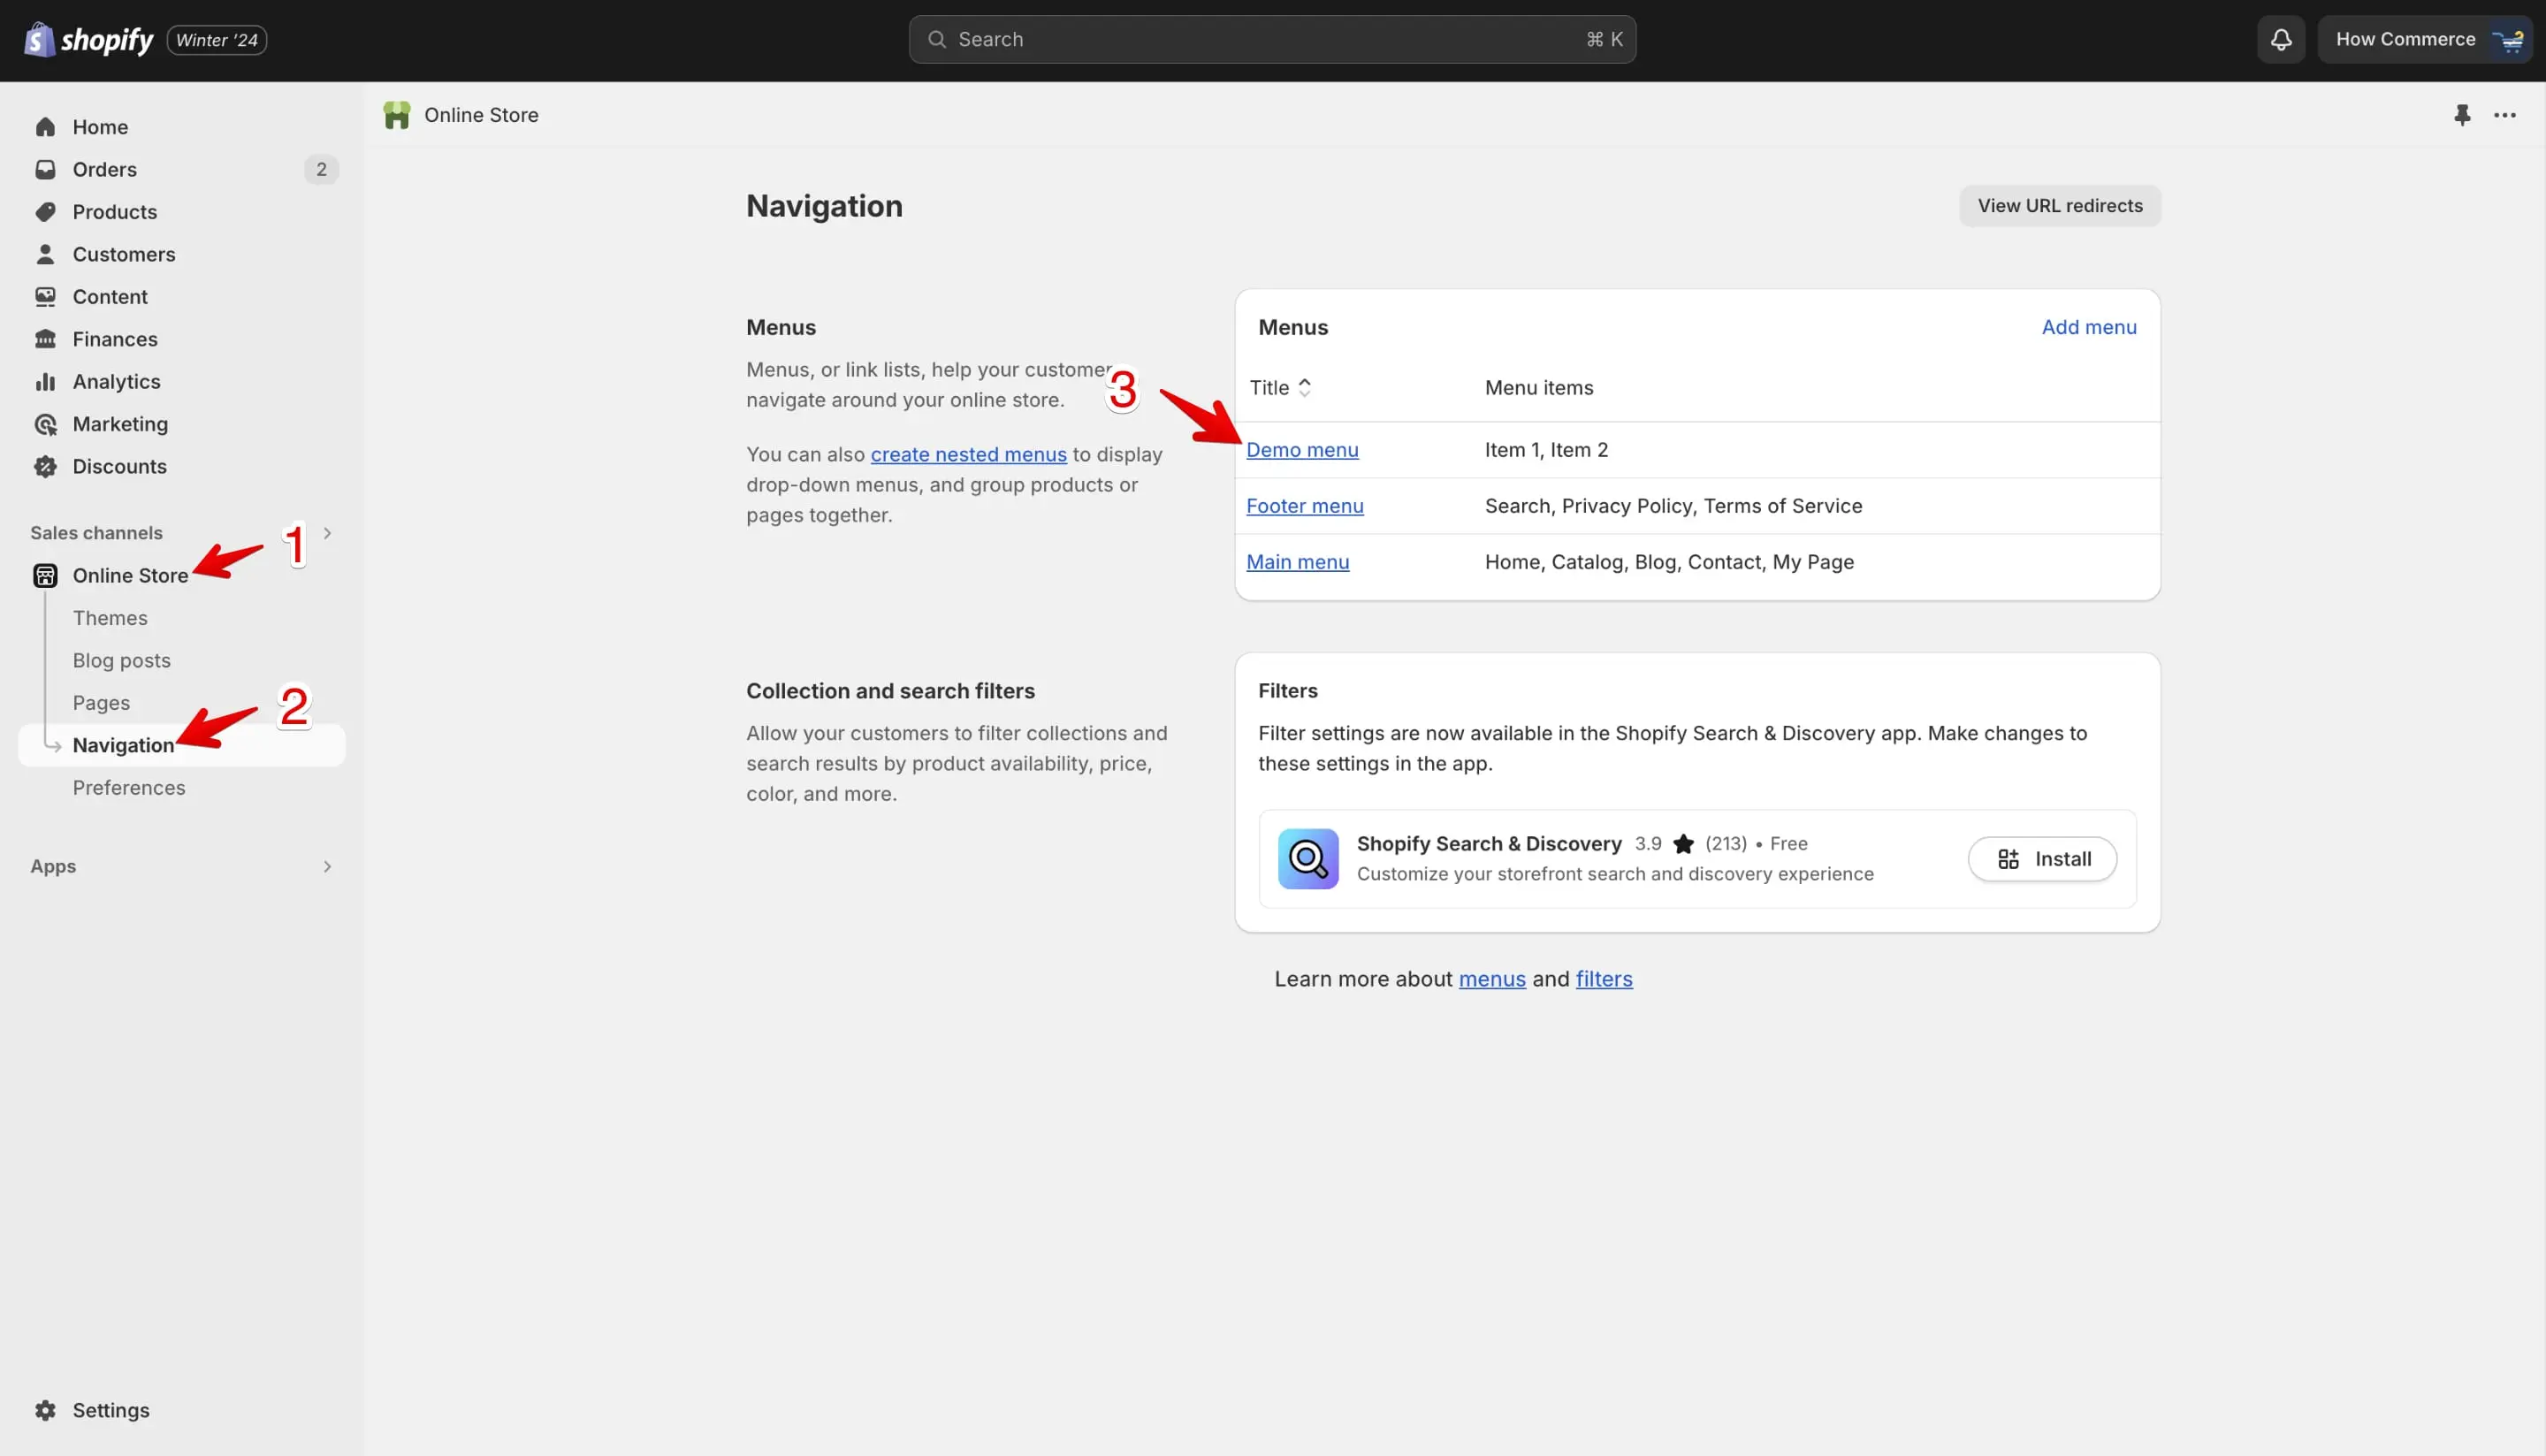Click the Menu items column header

click(1538, 388)
